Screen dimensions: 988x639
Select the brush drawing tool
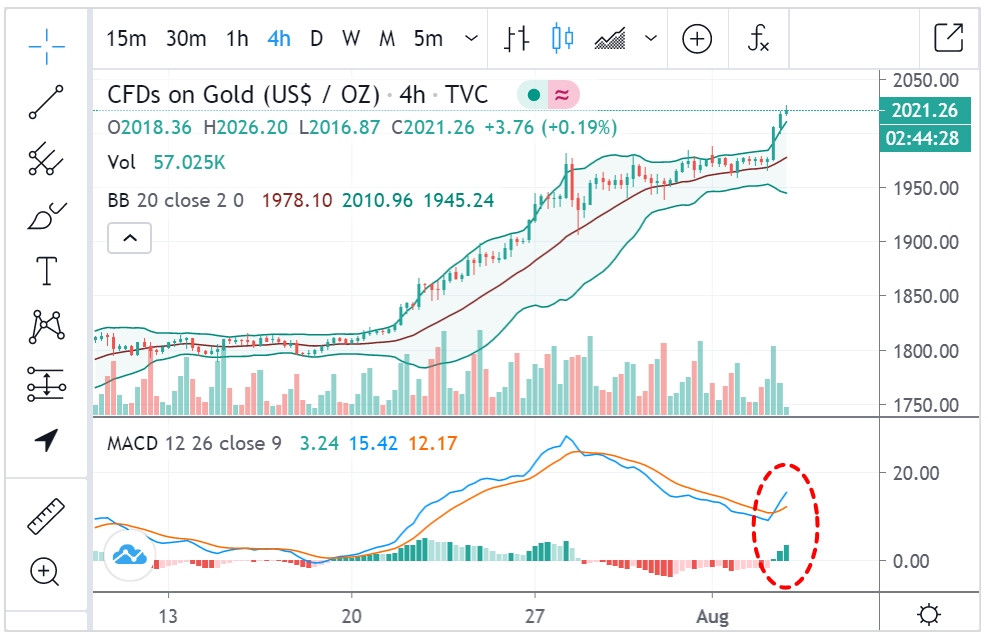(46, 215)
